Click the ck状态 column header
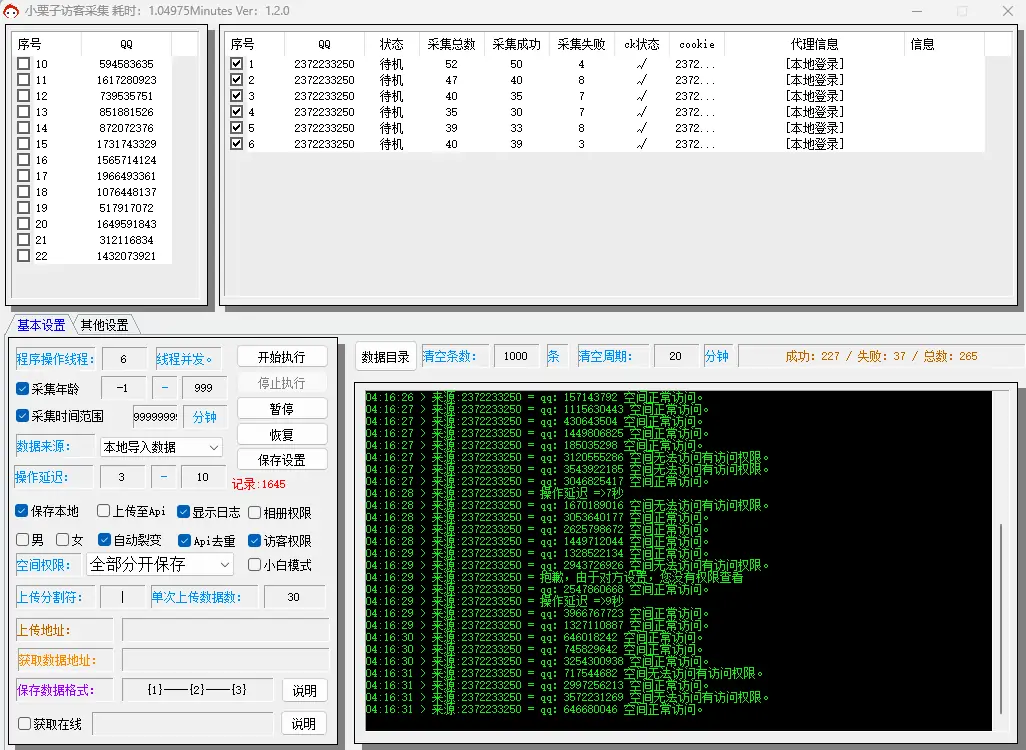This screenshot has width=1026, height=750. point(642,44)
